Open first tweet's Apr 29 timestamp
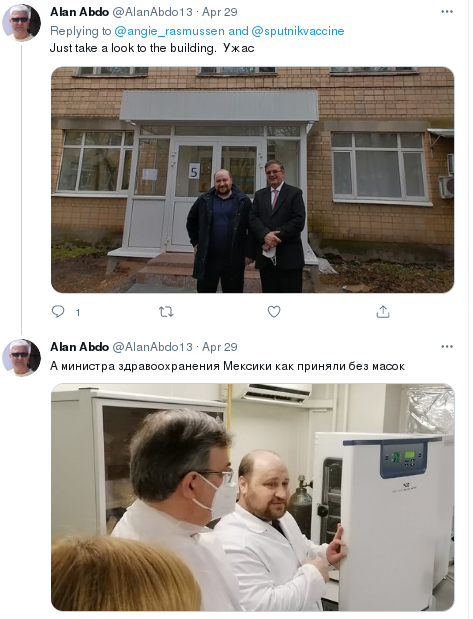The width and height of the screenshot is (473, 619). (x=220, y=12)
